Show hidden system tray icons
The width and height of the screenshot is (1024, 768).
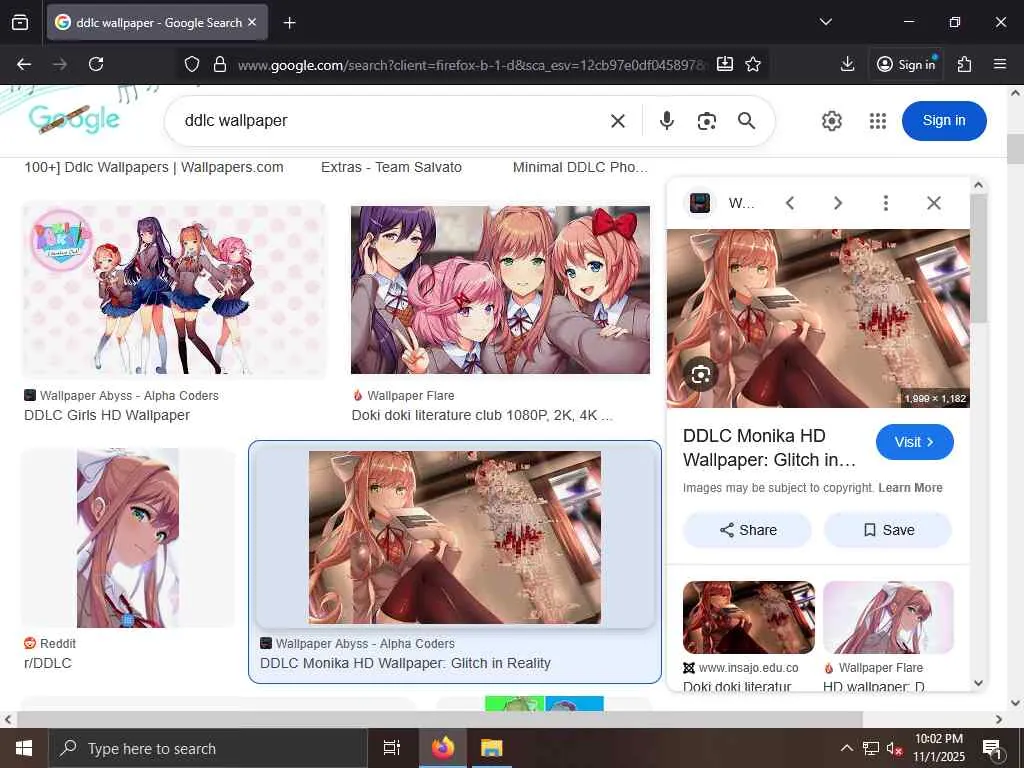point(846,748)
